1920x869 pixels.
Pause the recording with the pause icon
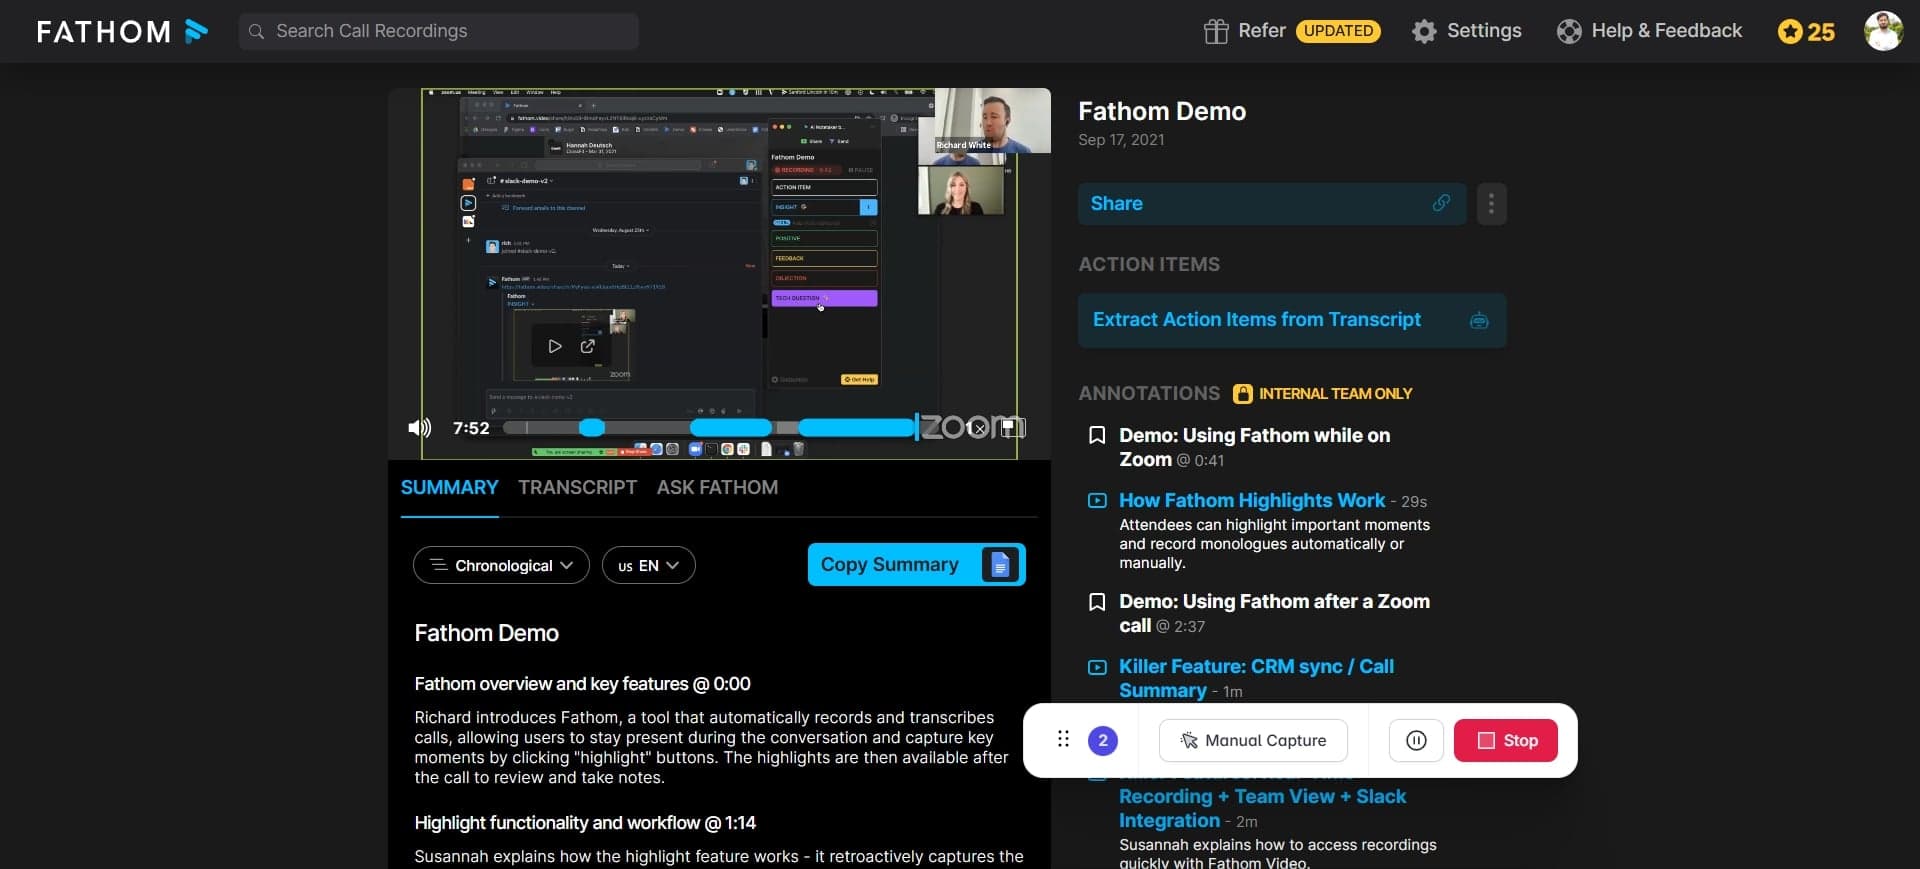tap(1416, 741)
